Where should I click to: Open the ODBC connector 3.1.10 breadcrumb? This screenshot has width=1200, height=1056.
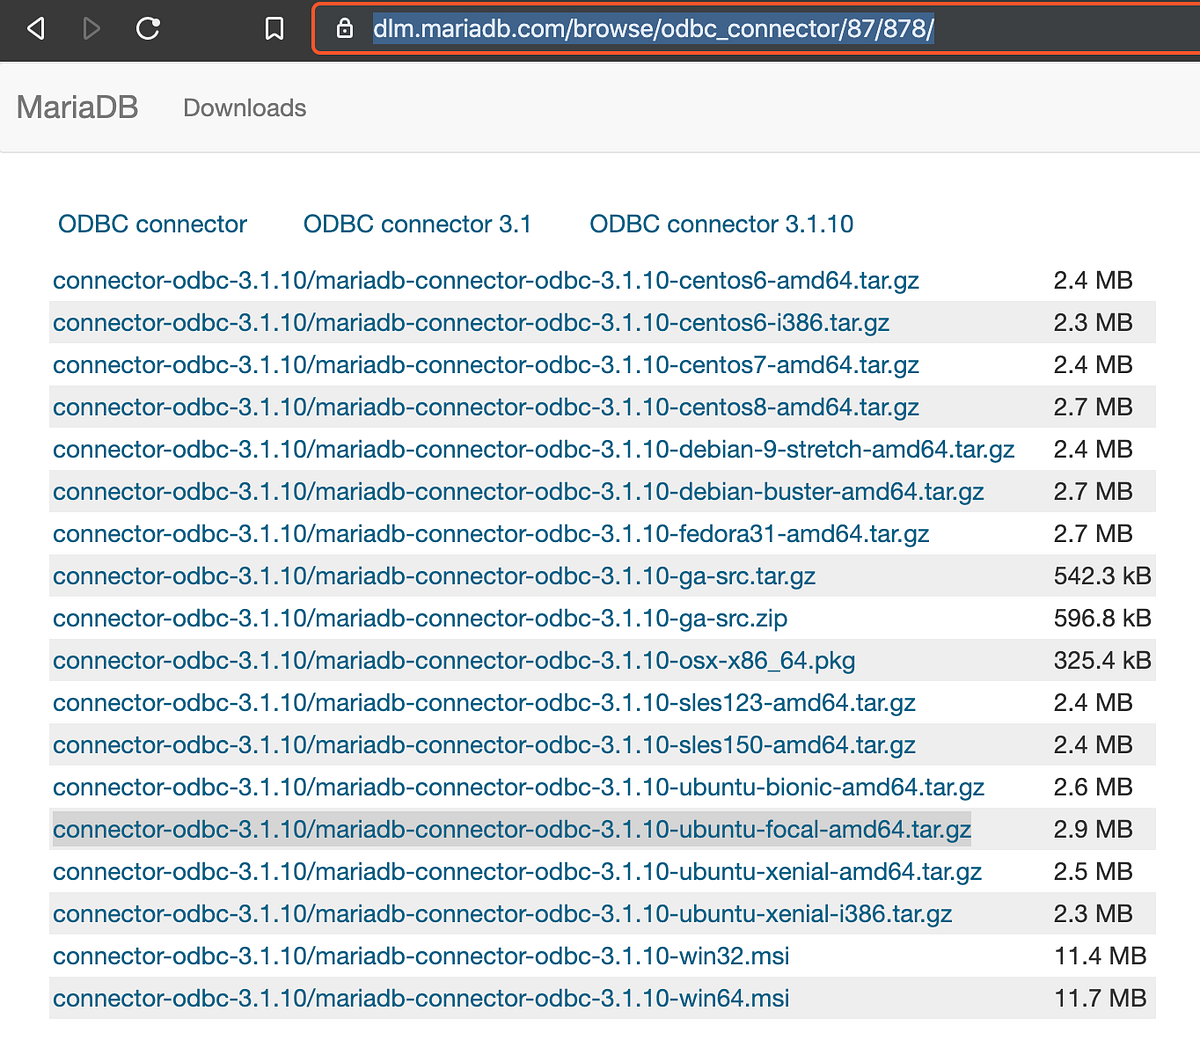(721, 224)
